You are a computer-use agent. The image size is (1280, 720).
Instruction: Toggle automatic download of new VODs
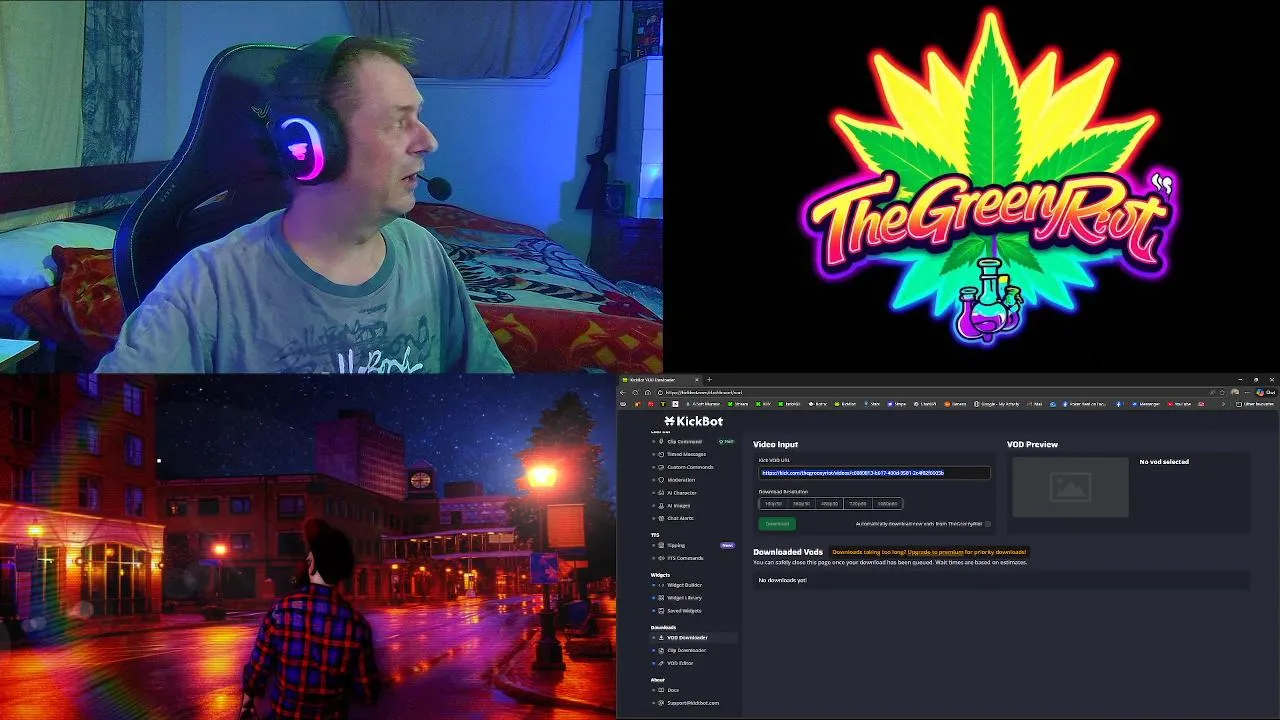point(988,524)
